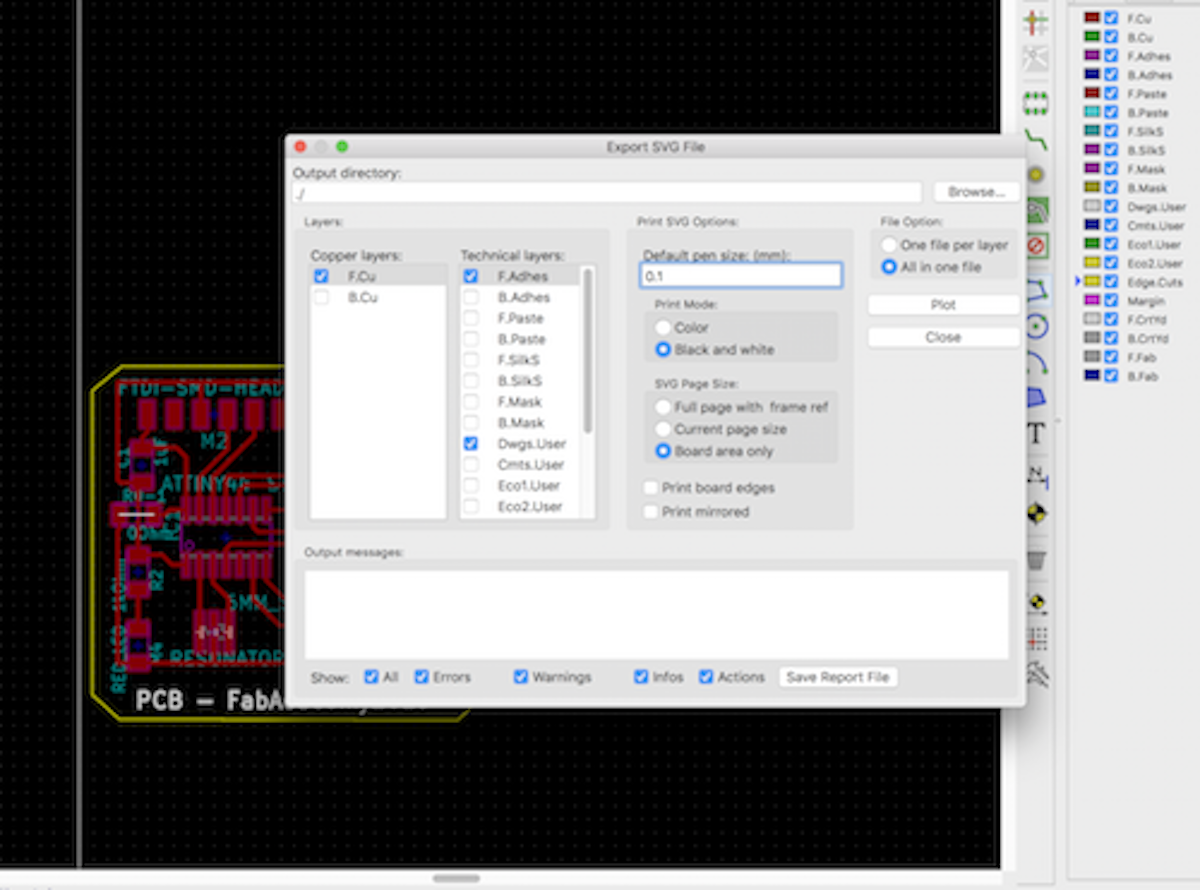Screen dimensions: 1200x890
Task: Hide the Edge.Cuts layer in layers panel
Action: pyautogui.click(x=1111, y=282)
